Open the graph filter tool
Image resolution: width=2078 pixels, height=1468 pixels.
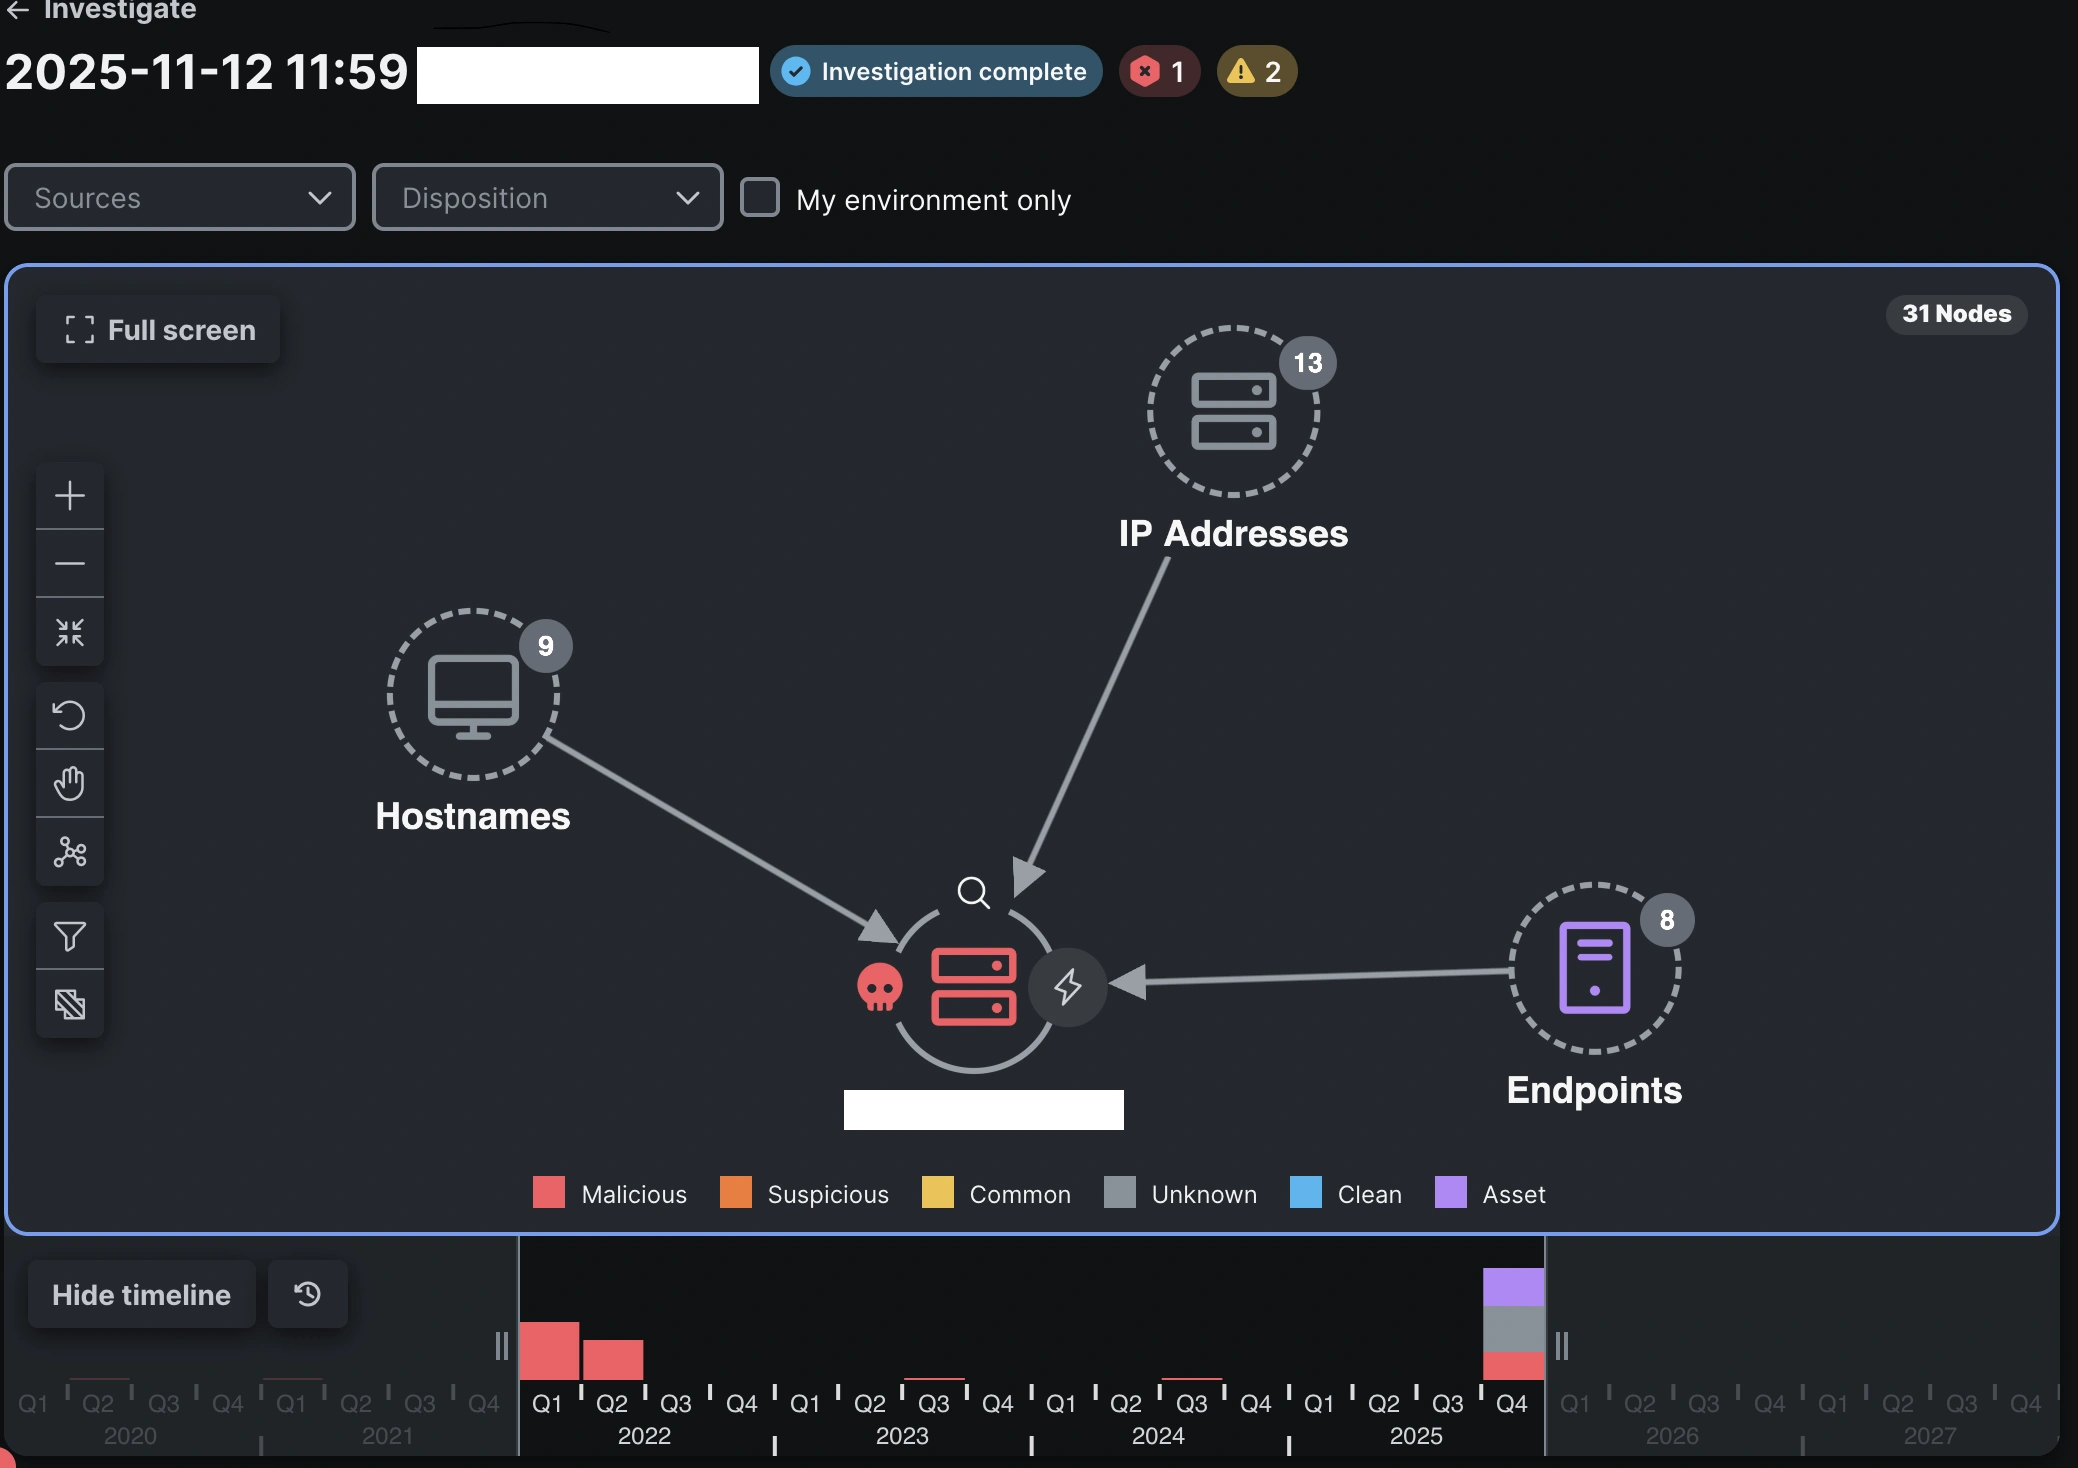point(70,935)
